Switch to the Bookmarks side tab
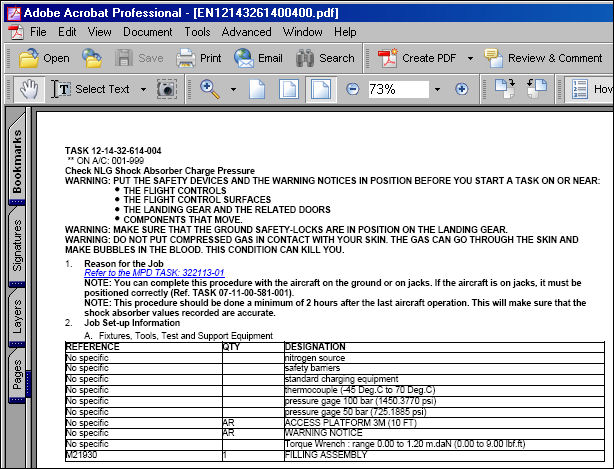614x469 pixels. coord(17,159)
